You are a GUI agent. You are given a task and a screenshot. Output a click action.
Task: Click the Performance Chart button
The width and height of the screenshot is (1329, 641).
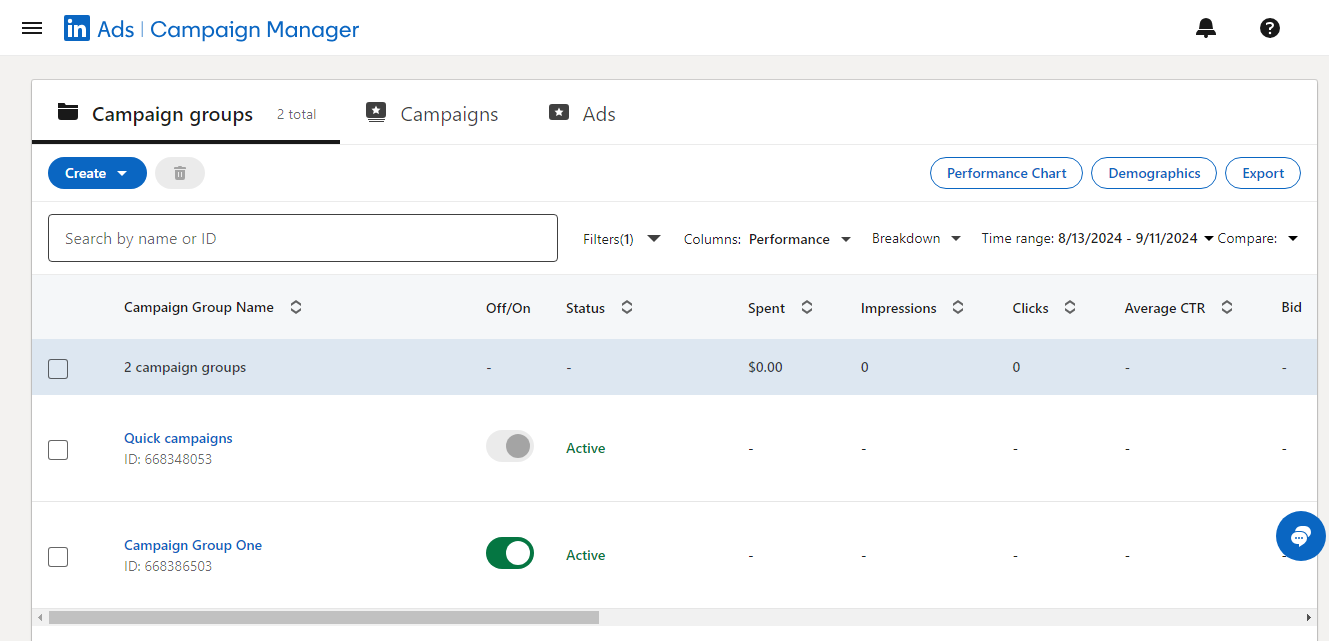pyautogui.click(x=1006, y=173)
